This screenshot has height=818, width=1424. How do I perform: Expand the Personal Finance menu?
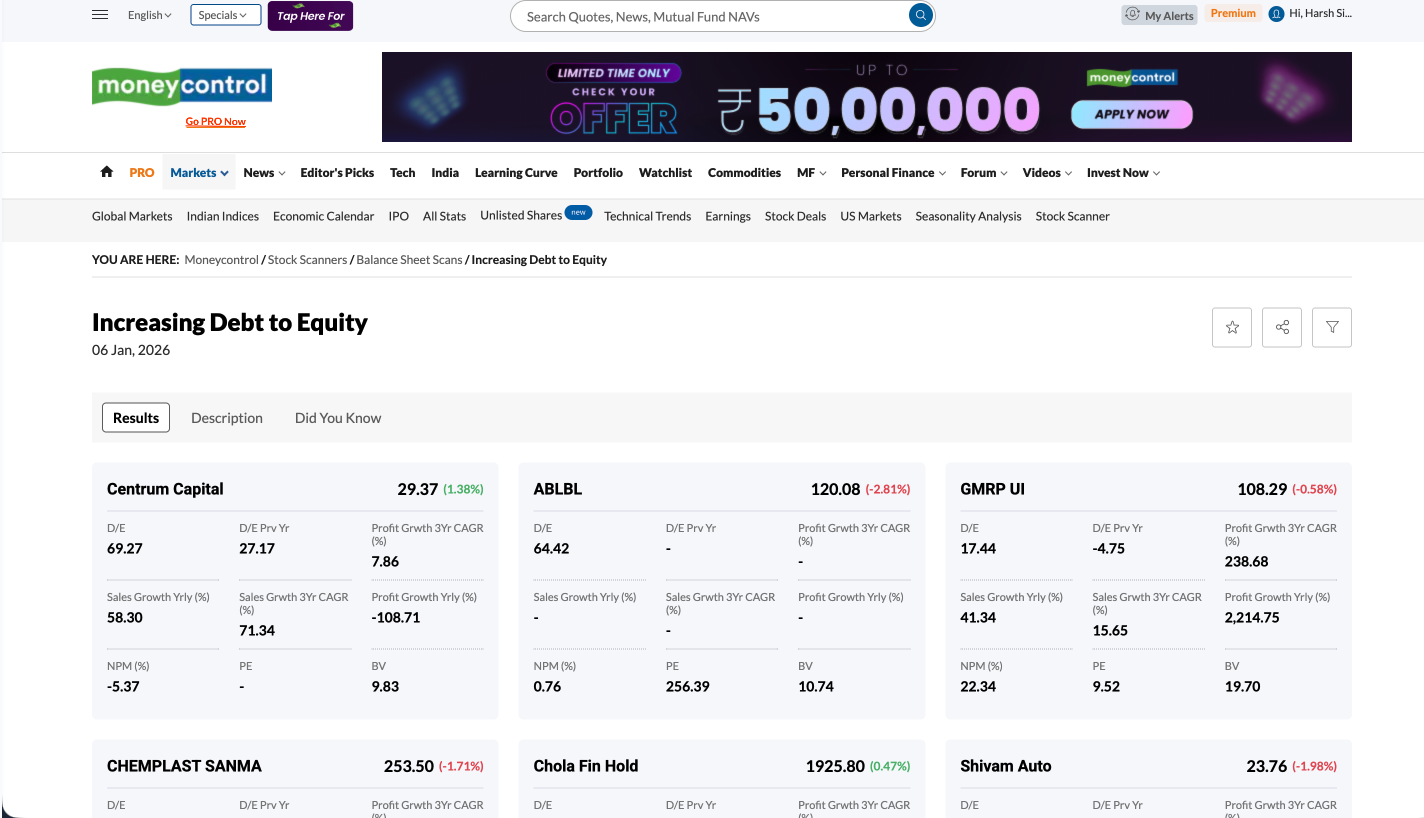click(893, 173)
